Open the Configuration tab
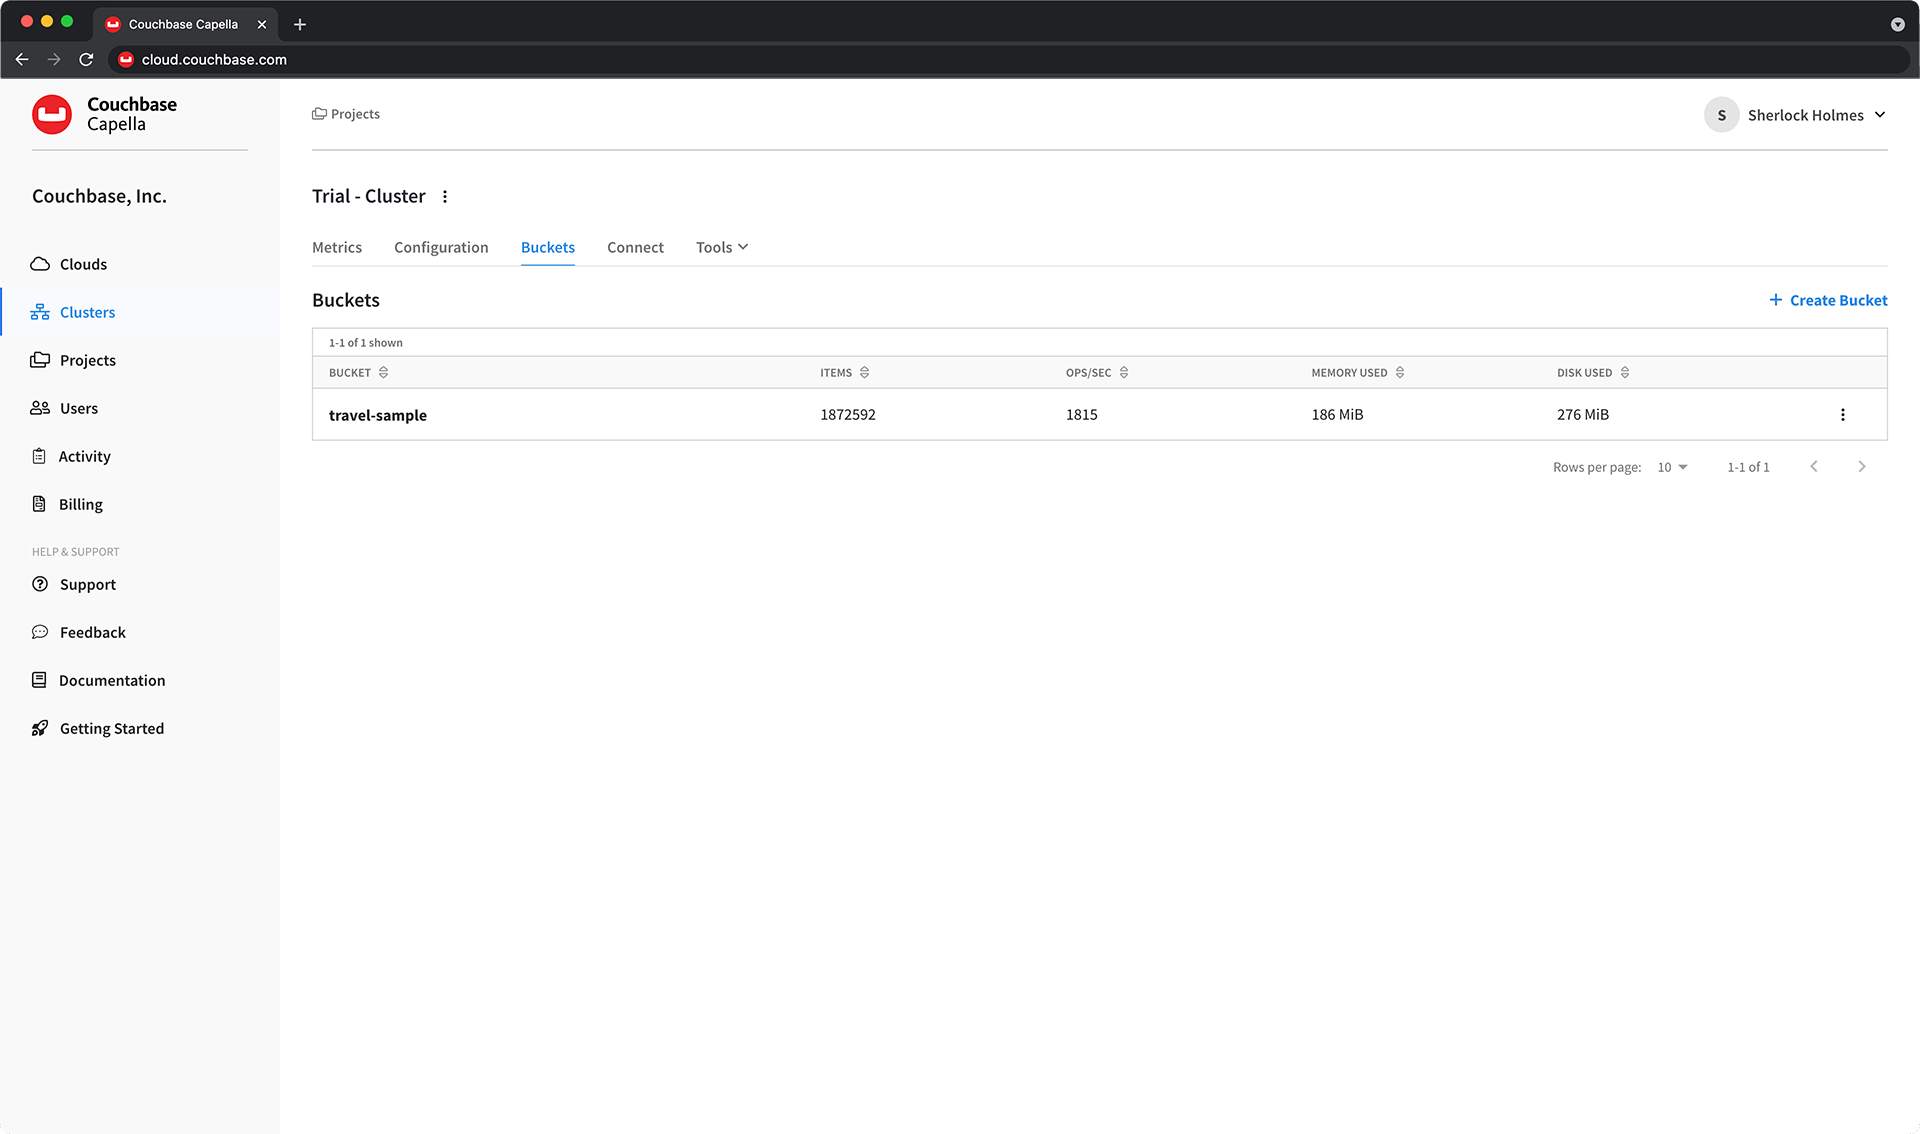 tap(441, 247)
